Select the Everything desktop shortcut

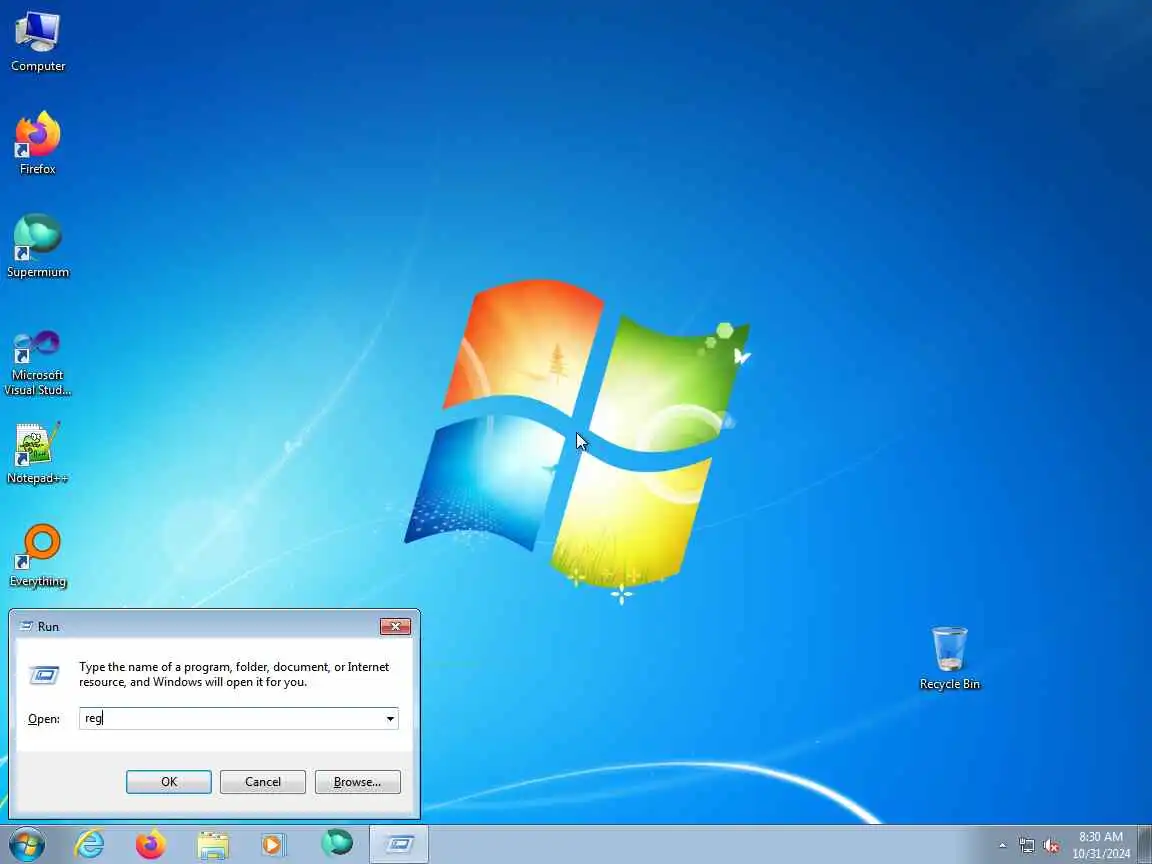coord(37,556)
